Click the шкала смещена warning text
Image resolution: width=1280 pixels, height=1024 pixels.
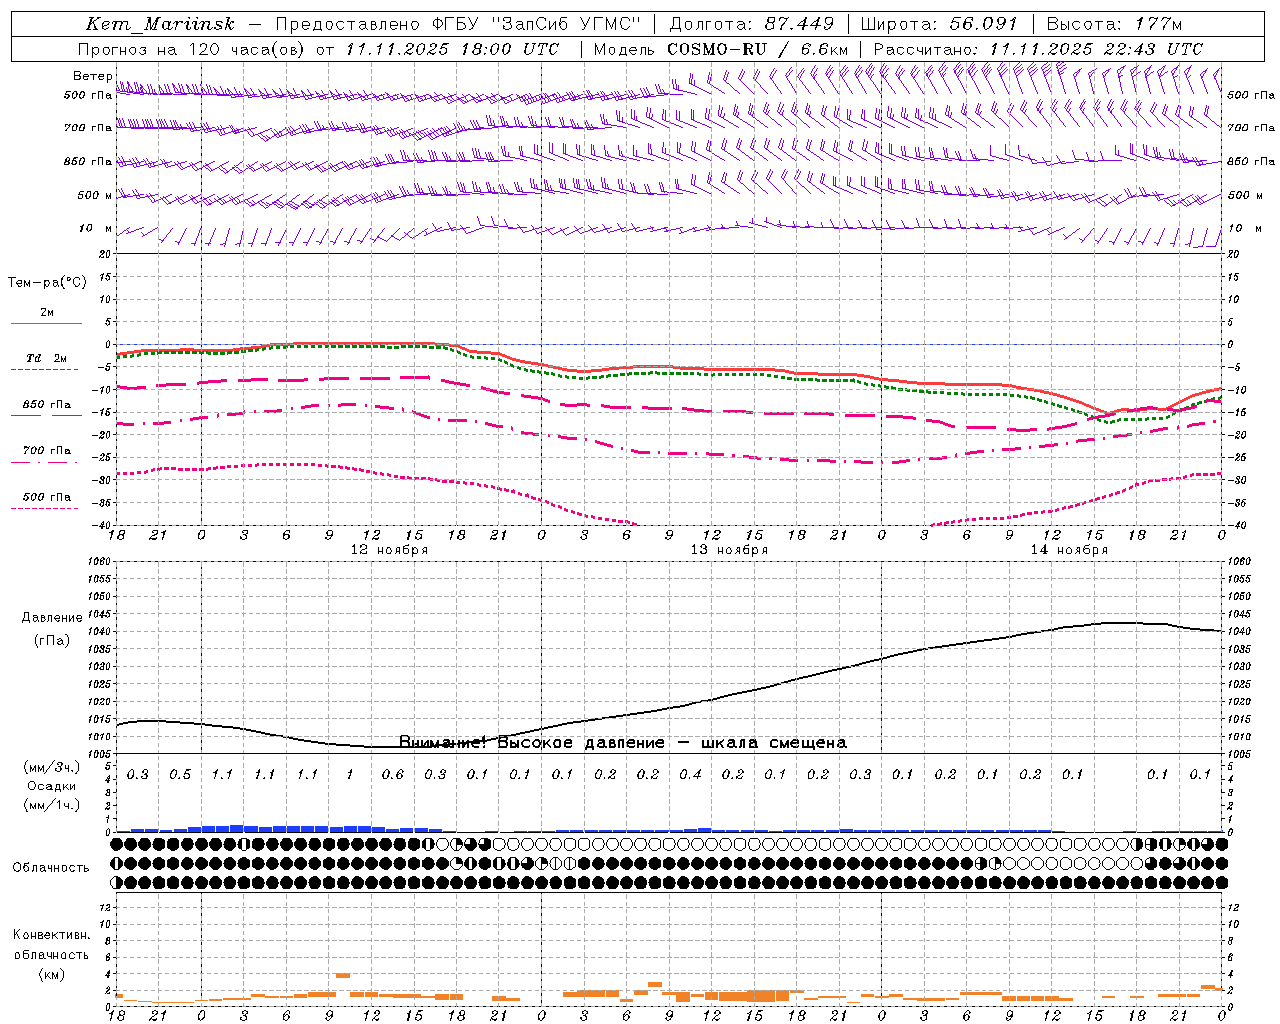pos(774,742)
